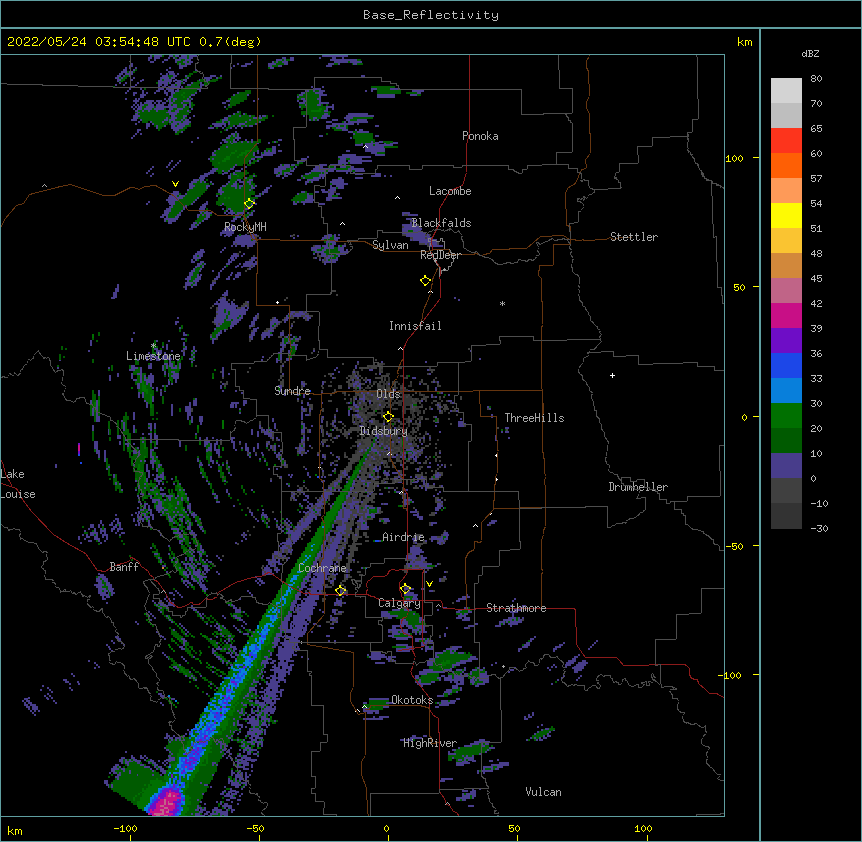The image size is (862, 842).
Task: Click the Okotoks label
Action: 412,700
